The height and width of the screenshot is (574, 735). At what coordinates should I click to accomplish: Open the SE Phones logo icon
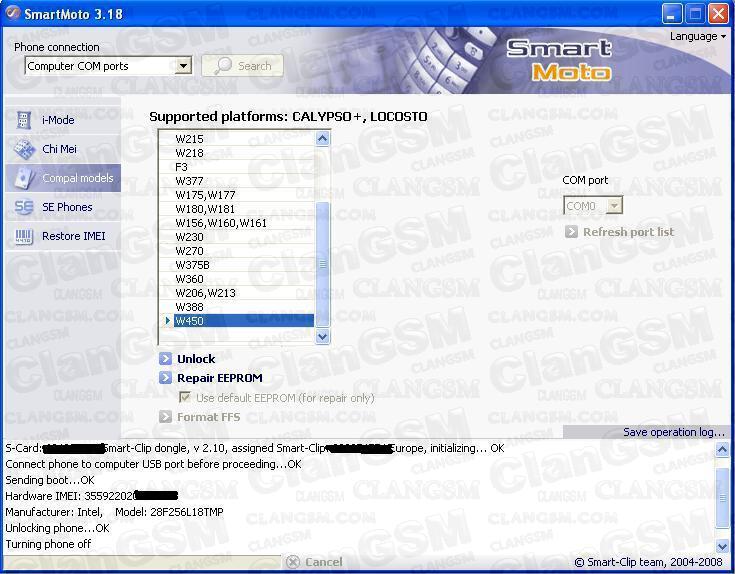[23, 207]
